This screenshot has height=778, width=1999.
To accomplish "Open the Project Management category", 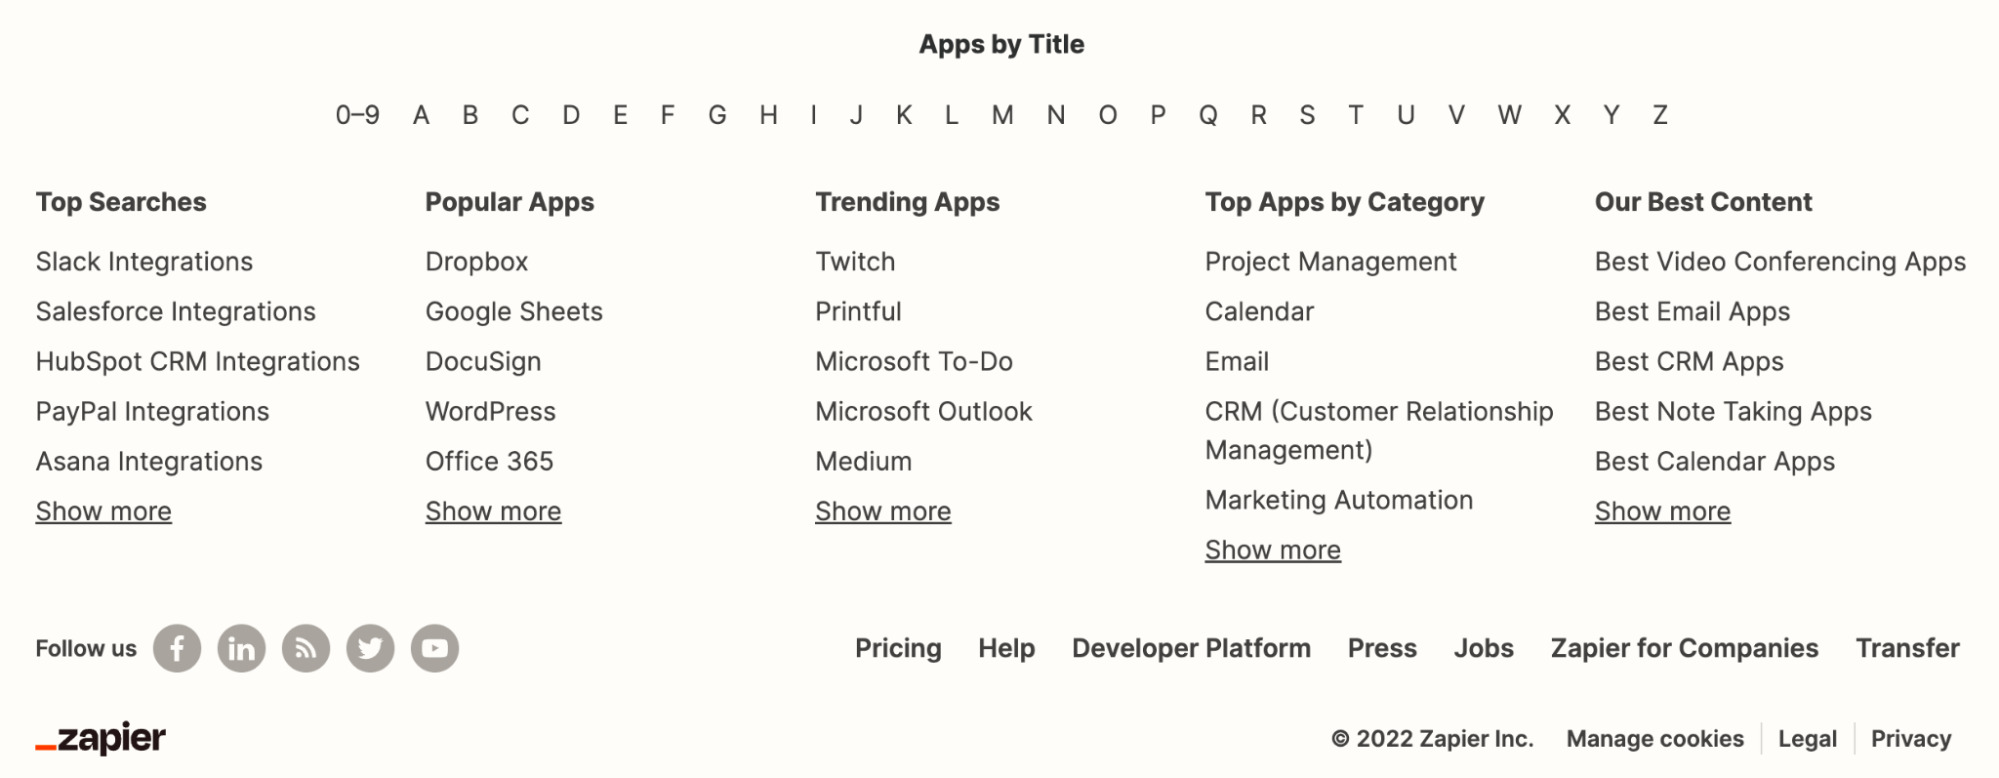I will [x=1331, y=261].
